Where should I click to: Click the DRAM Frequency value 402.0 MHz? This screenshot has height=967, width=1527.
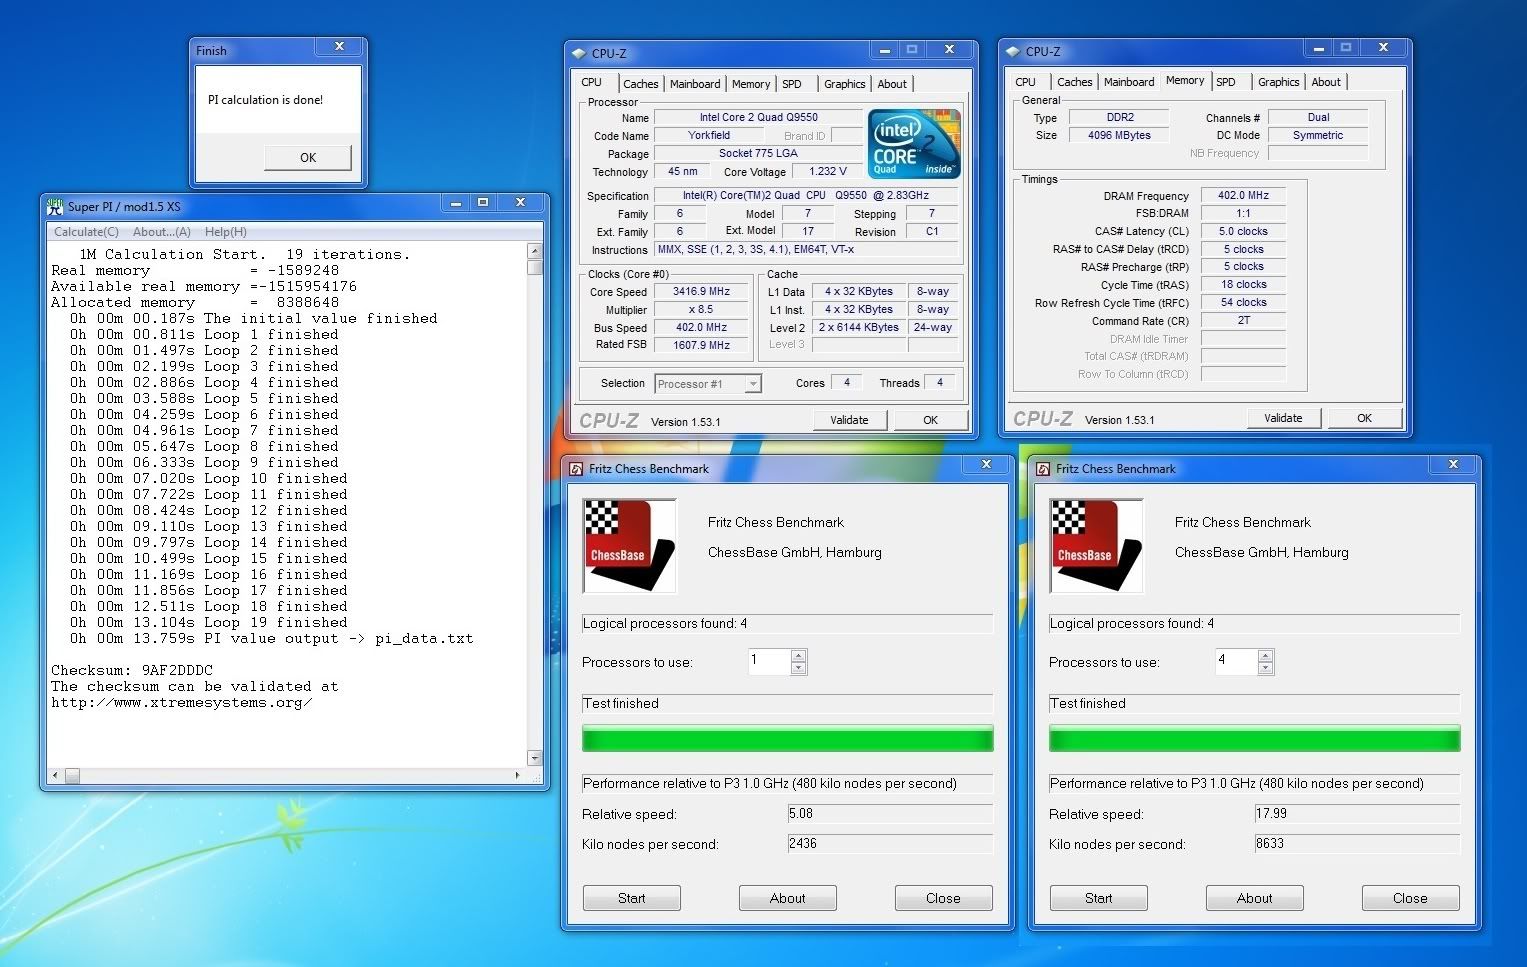(1243, 196)
